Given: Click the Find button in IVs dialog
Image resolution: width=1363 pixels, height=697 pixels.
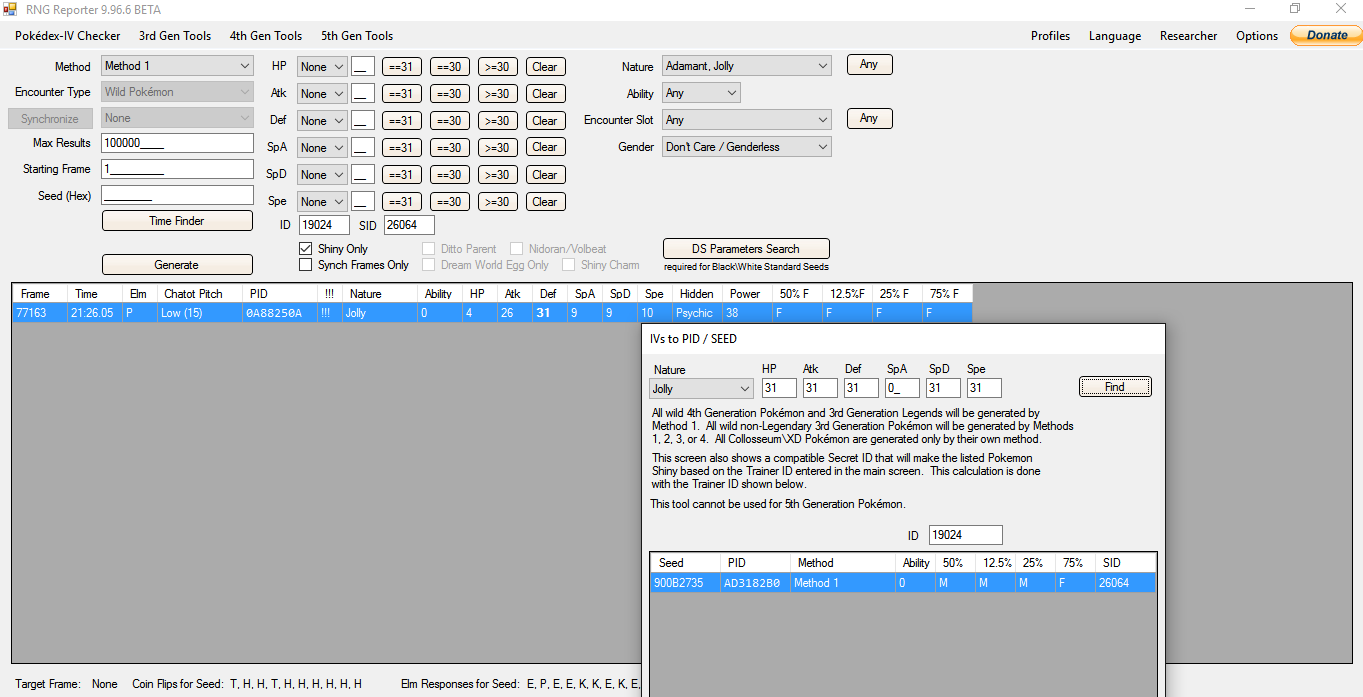Looking at the screenshot, I should click(x=1114, y=387).
